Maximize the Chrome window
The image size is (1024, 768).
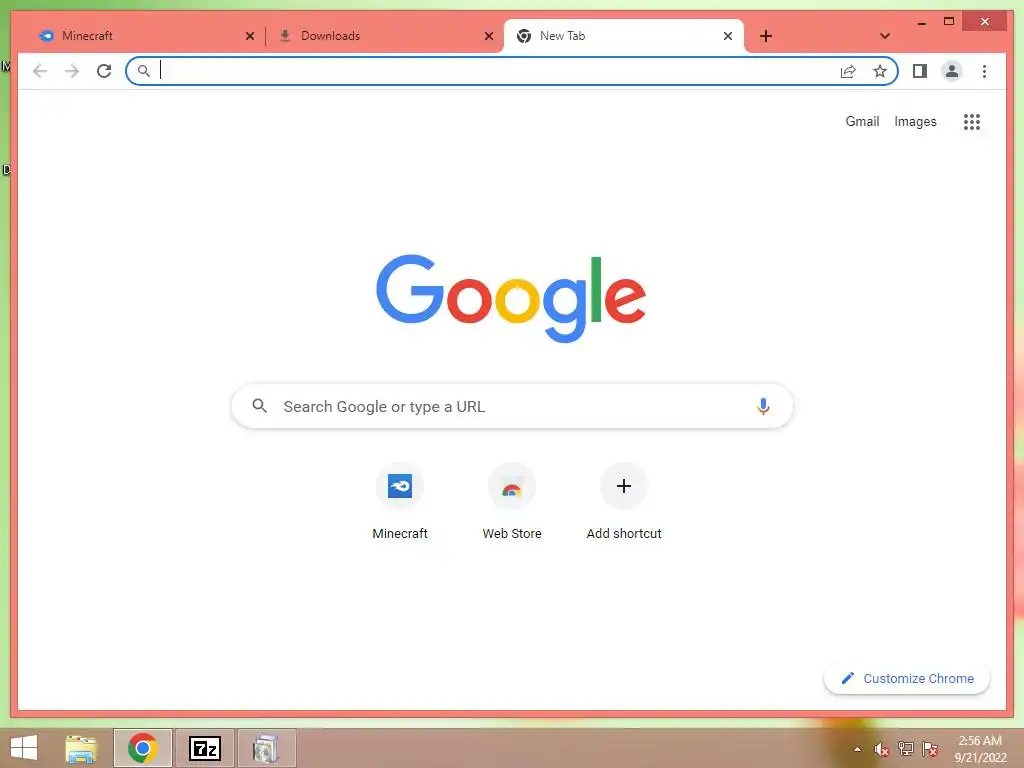click(x=949, y=22)
